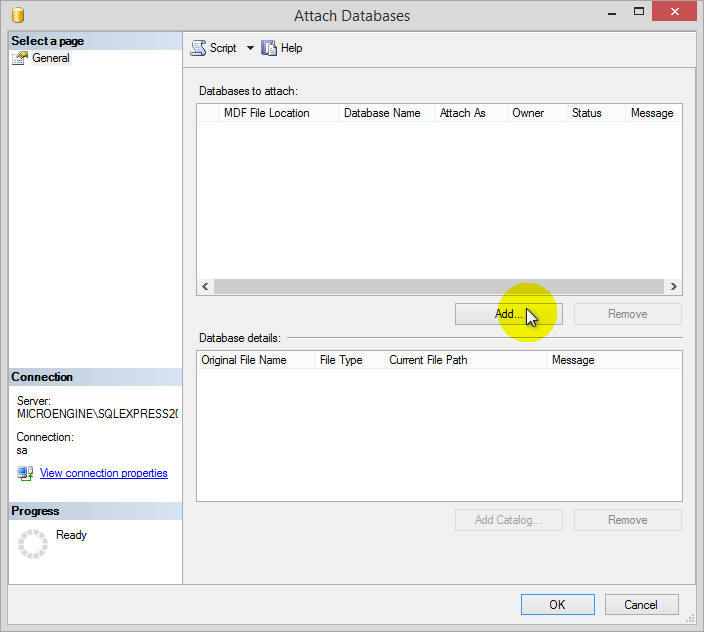The width and height of the screenshot is (704, 632).
Task: Open the Script dropdown arrow
Action: pos(250,48)
